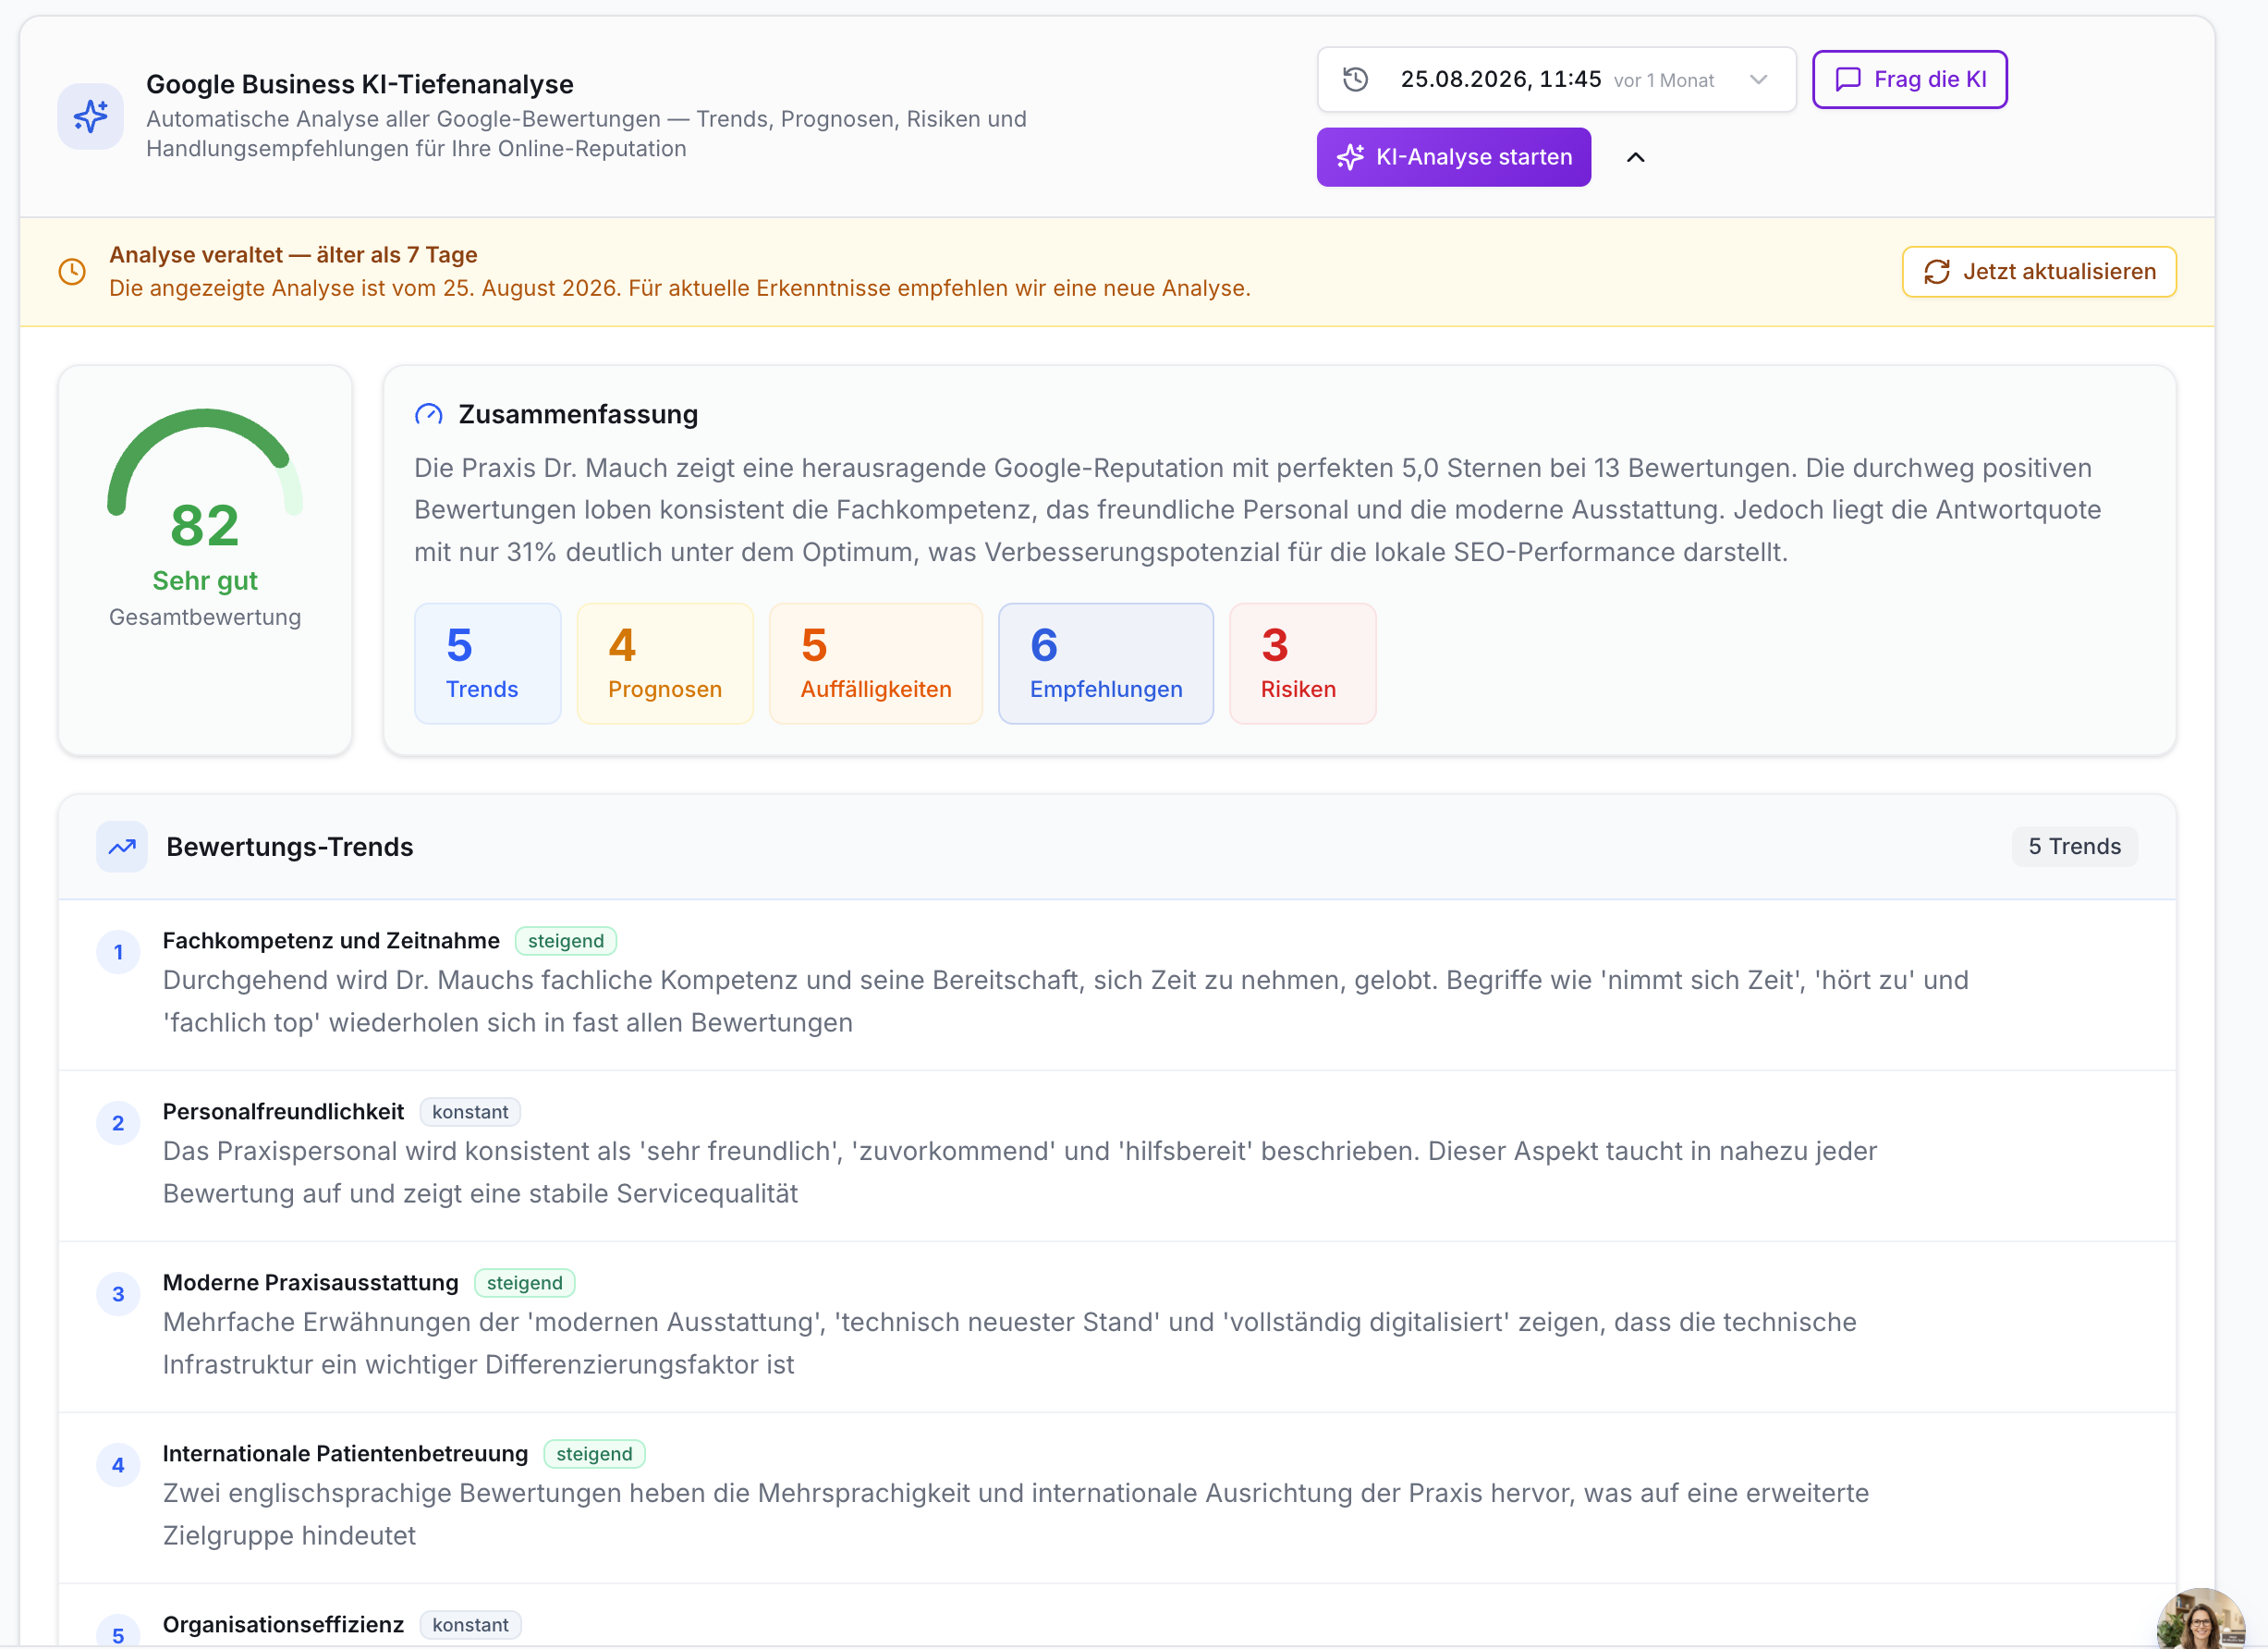
Task: Open the avatar chat widget in the corner
Action: tap(2200, 1618)
